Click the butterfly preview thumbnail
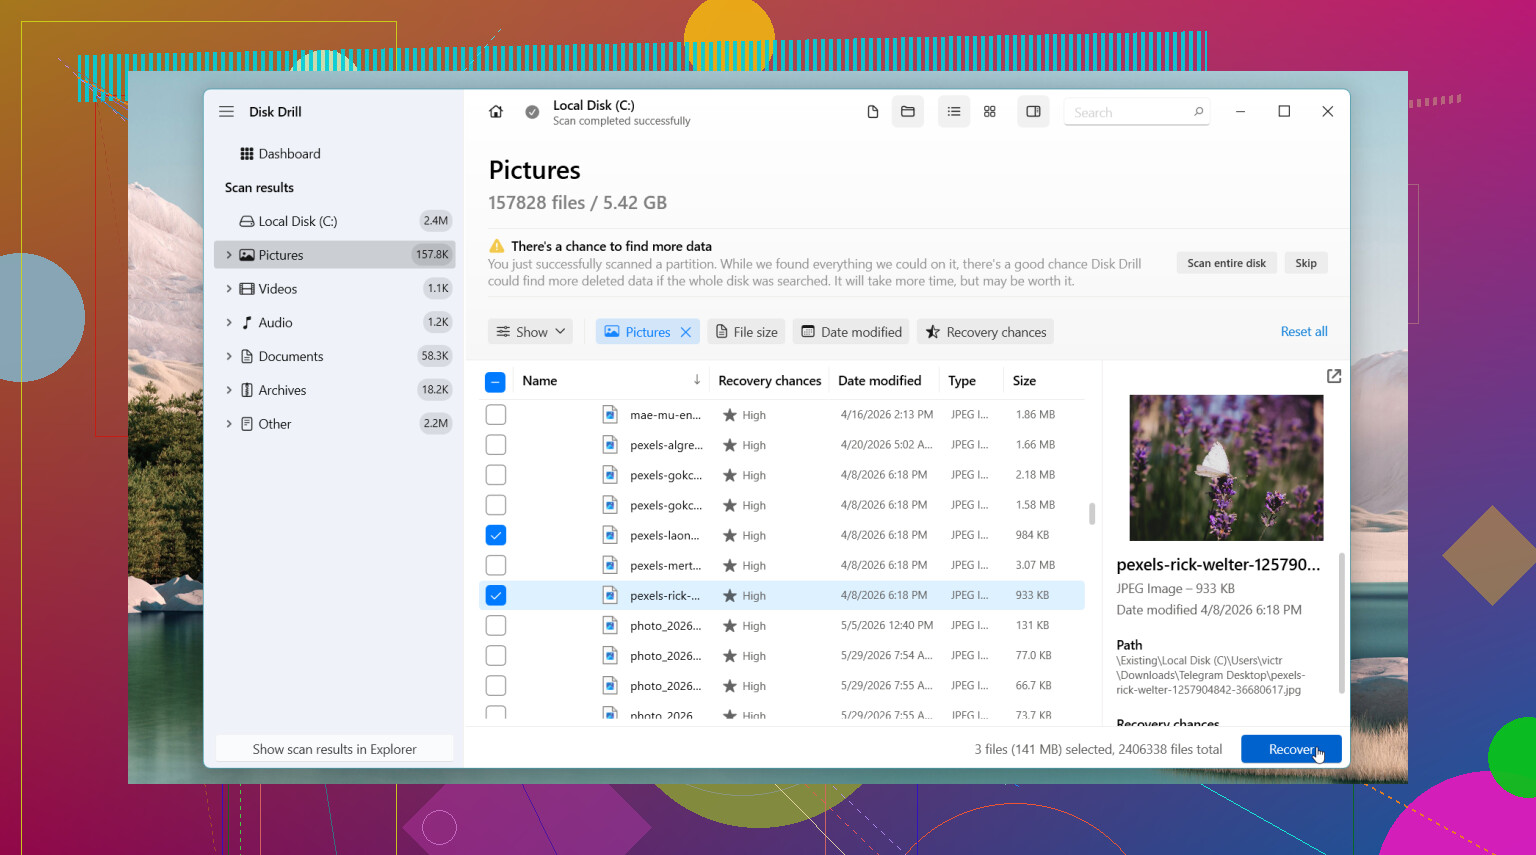 pos(1226,468)
